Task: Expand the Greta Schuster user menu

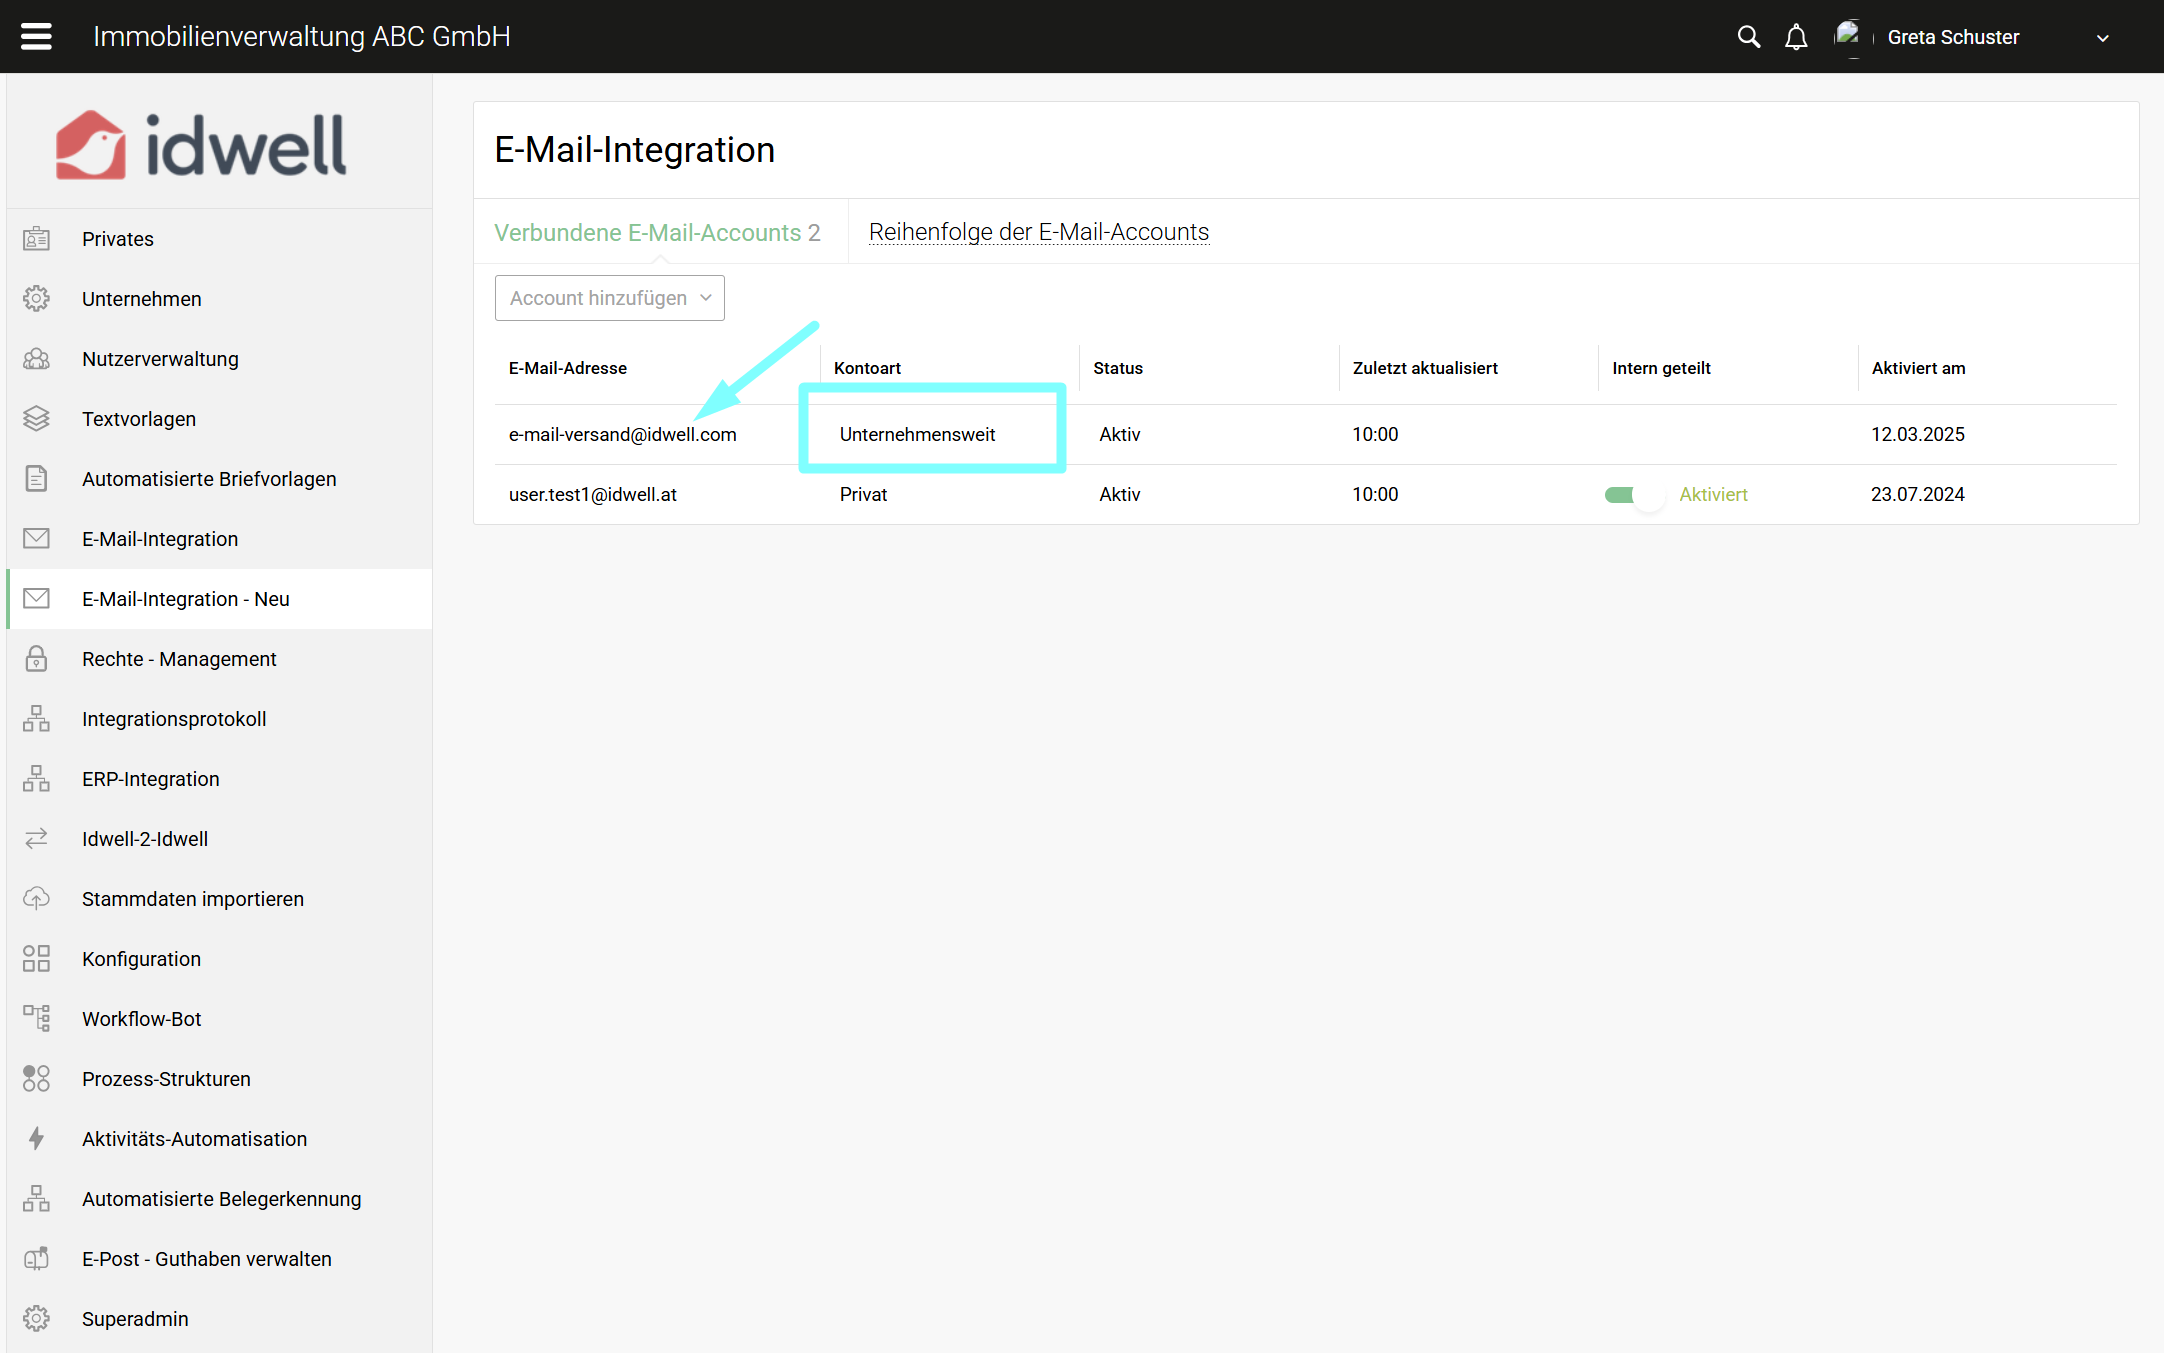Action: coord(2102,38)
